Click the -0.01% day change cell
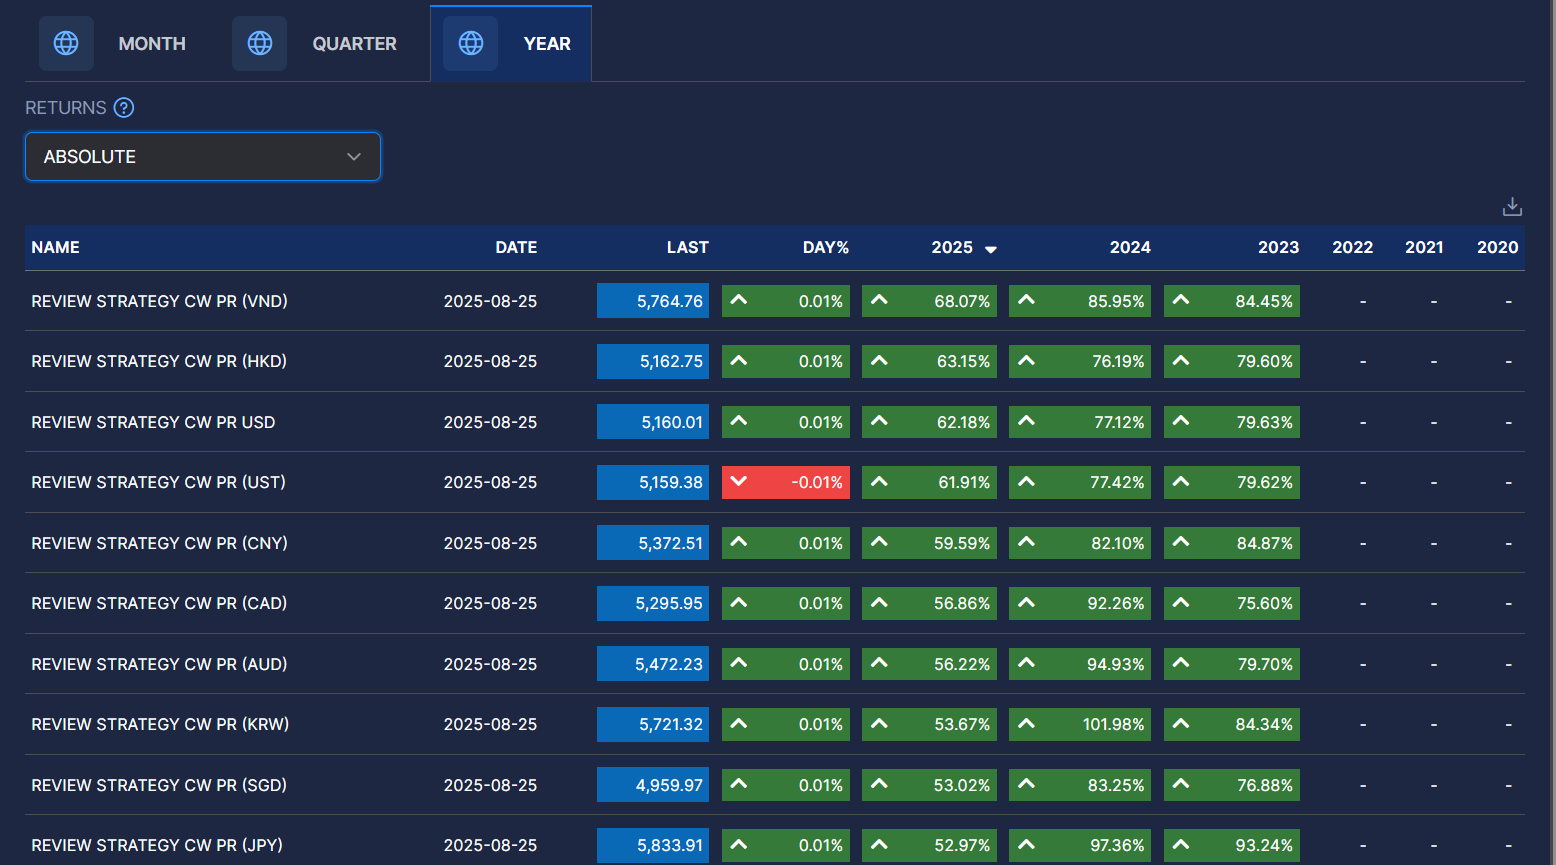This screenshot has height=865, width=1556. [786, 482]
